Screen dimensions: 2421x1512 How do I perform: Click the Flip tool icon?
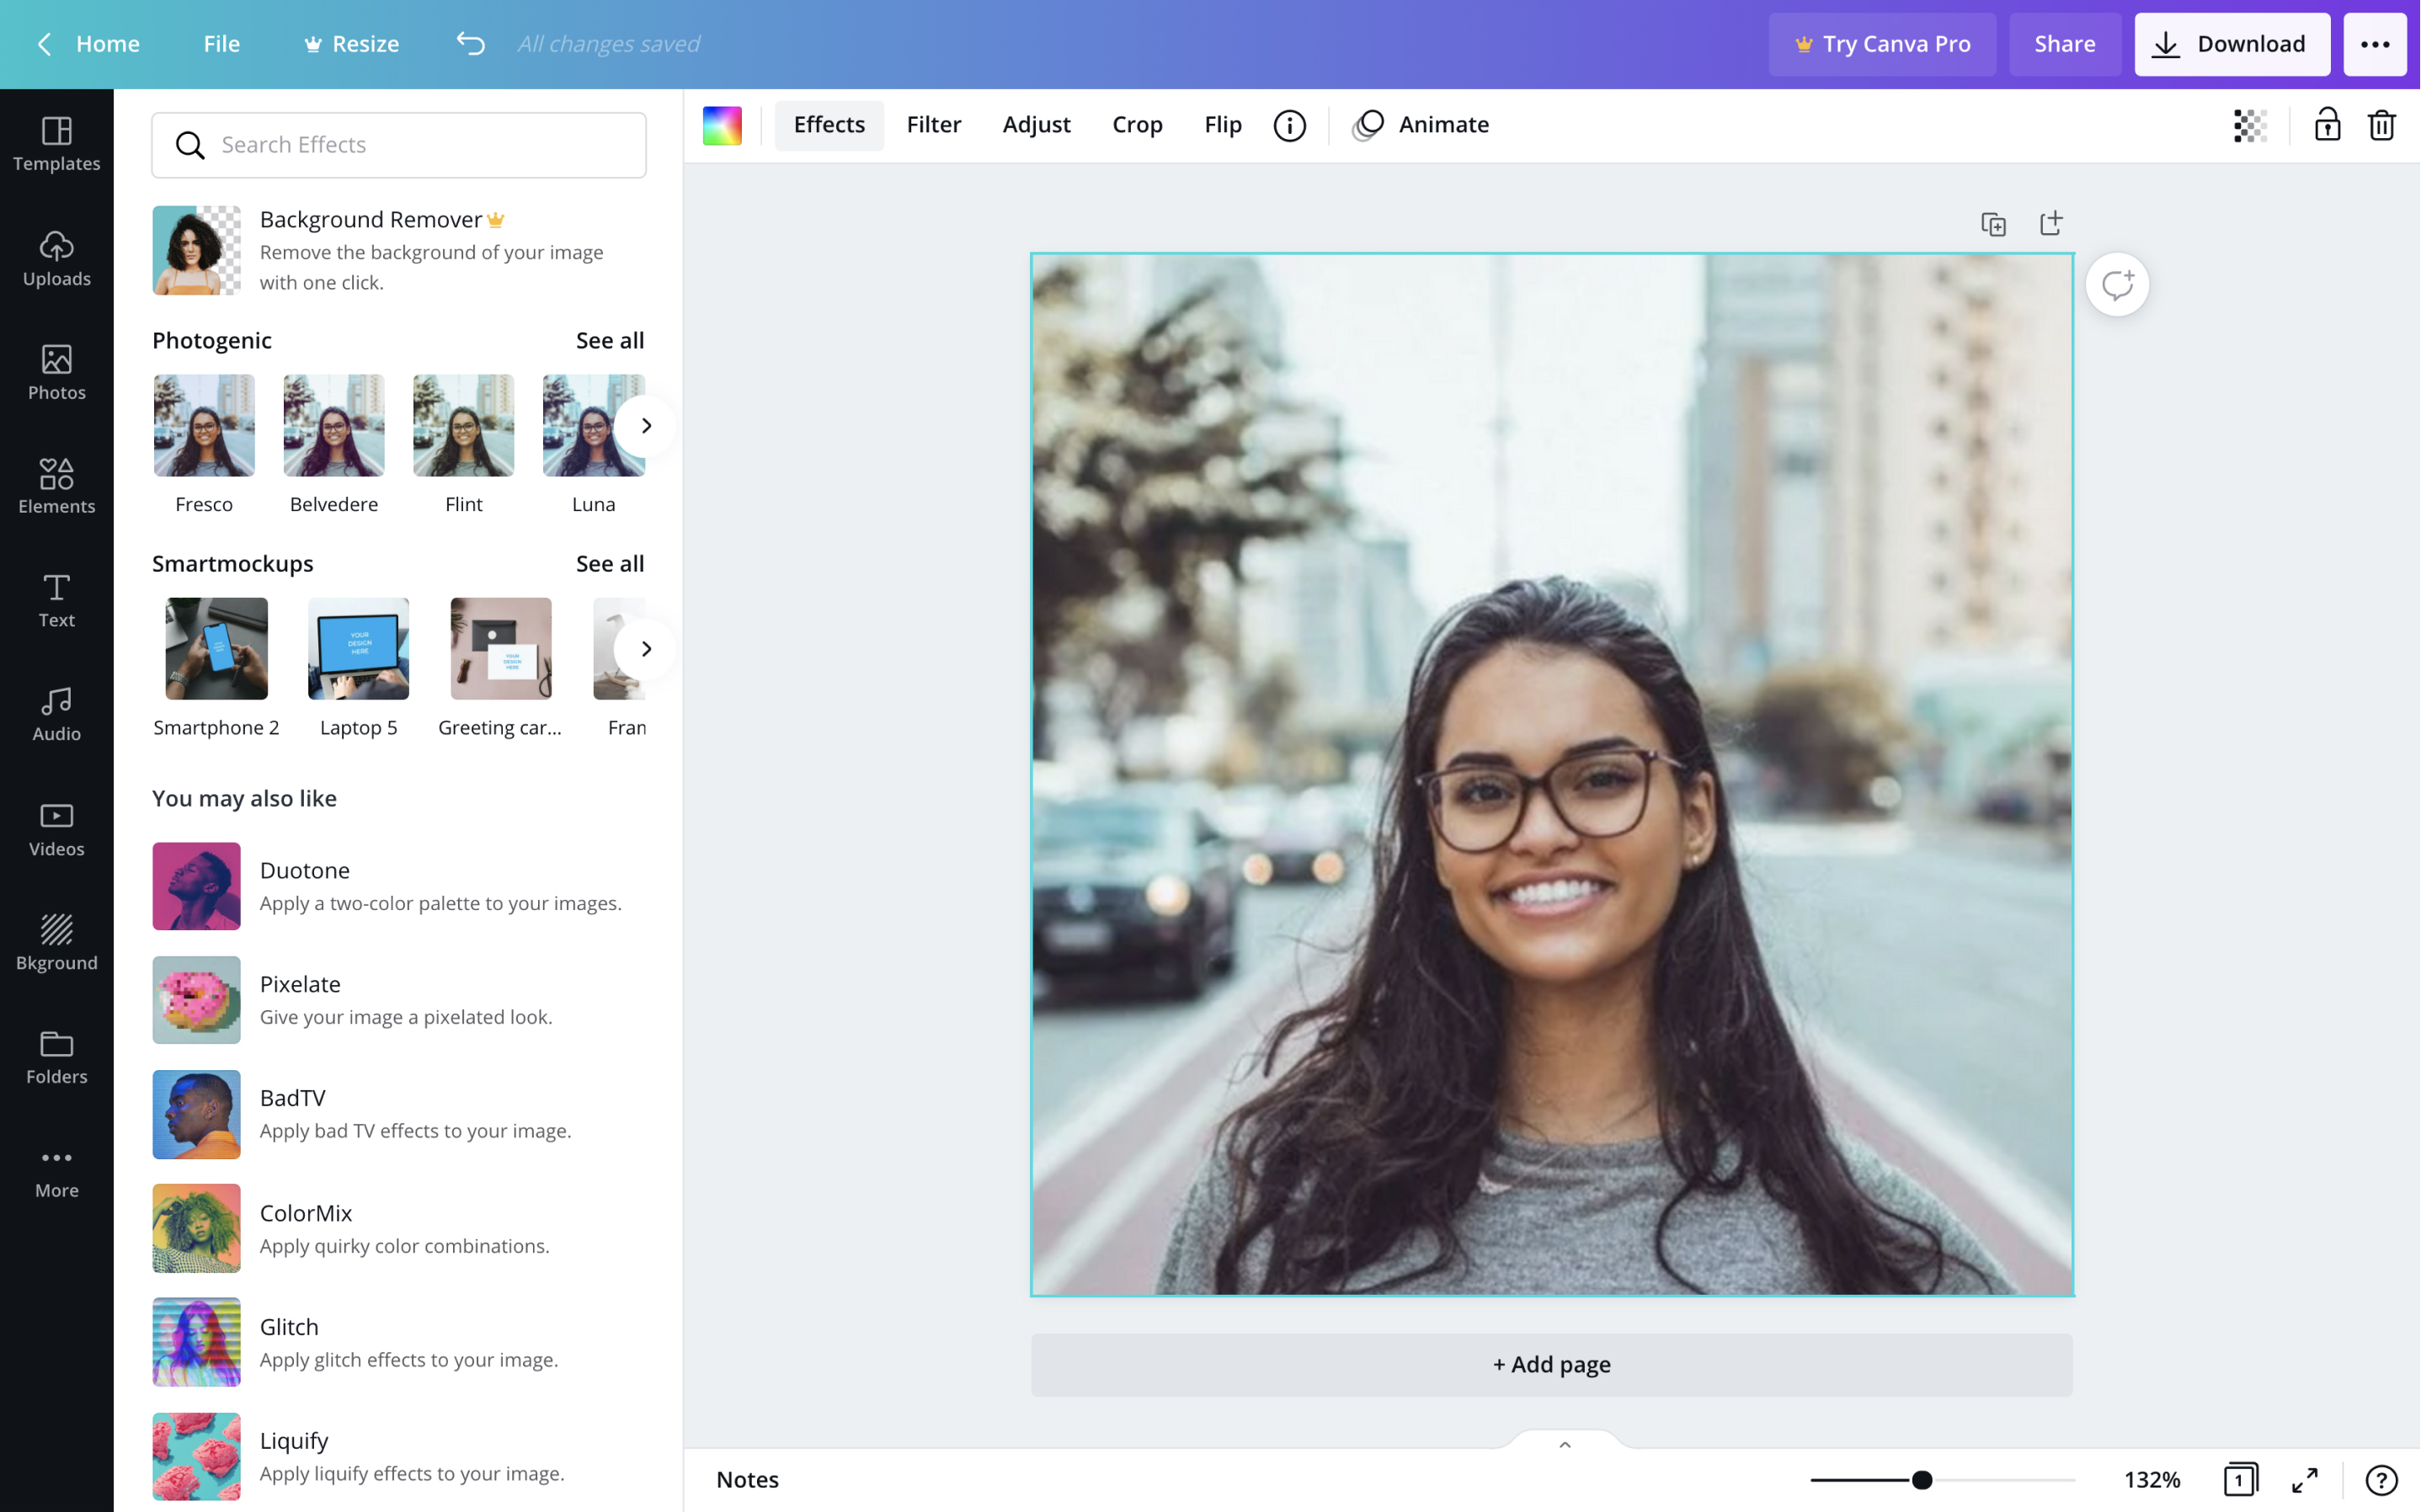pos(1223,124)
